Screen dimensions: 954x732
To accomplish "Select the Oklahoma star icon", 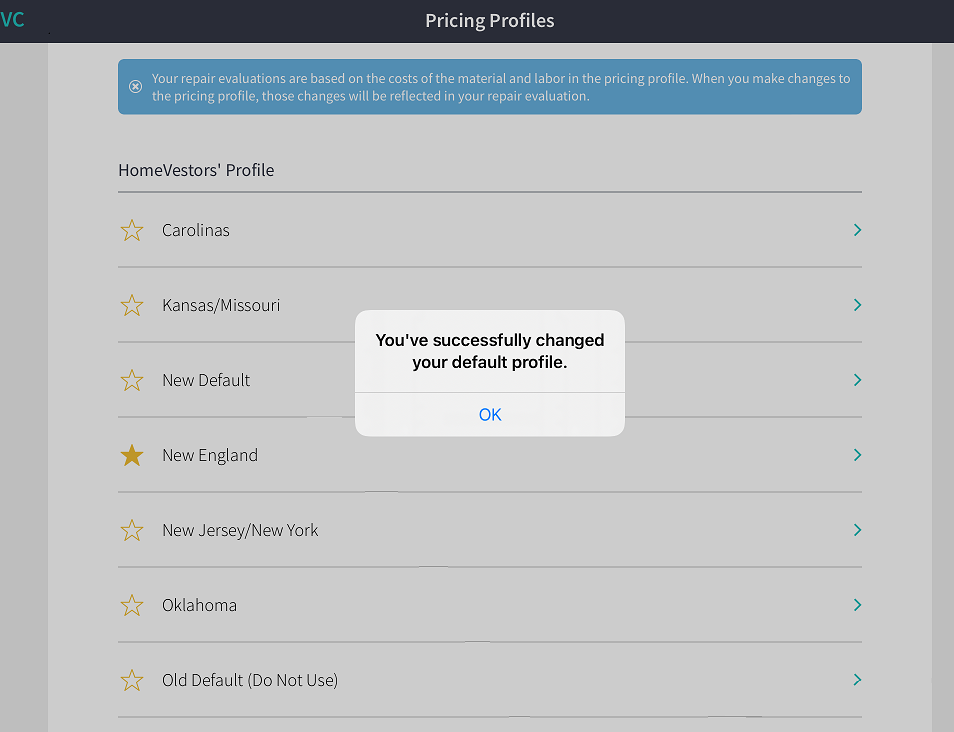I will (132, 605).
